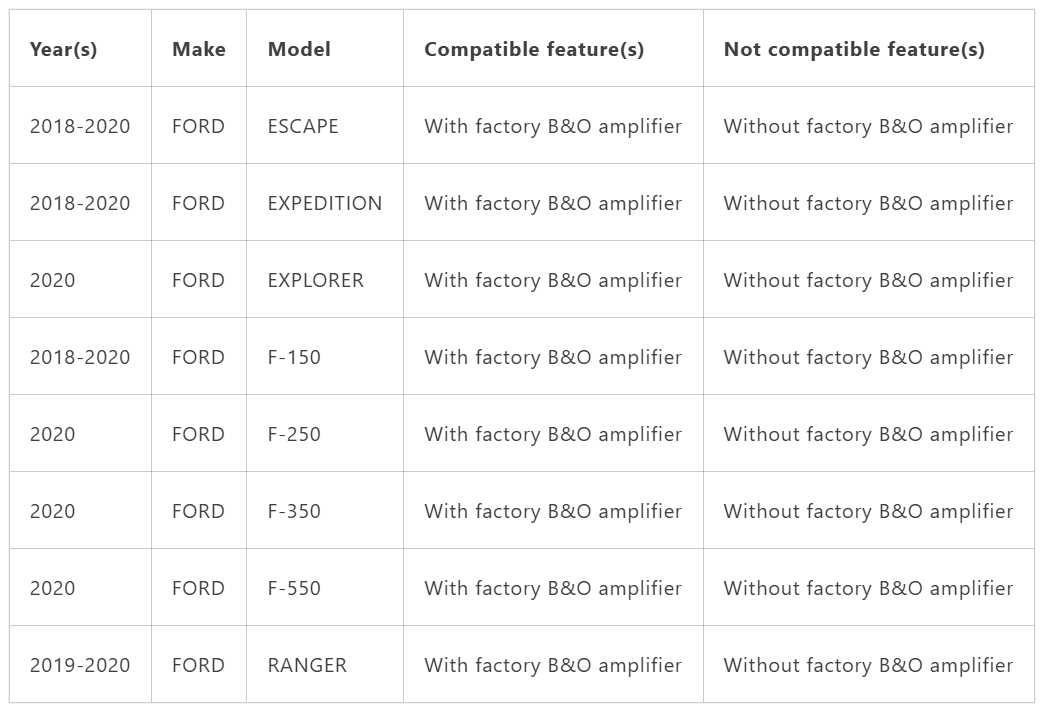Click not compatible text in EXPLORER row
1045x707 pixels.
click(x=868, y=281)
